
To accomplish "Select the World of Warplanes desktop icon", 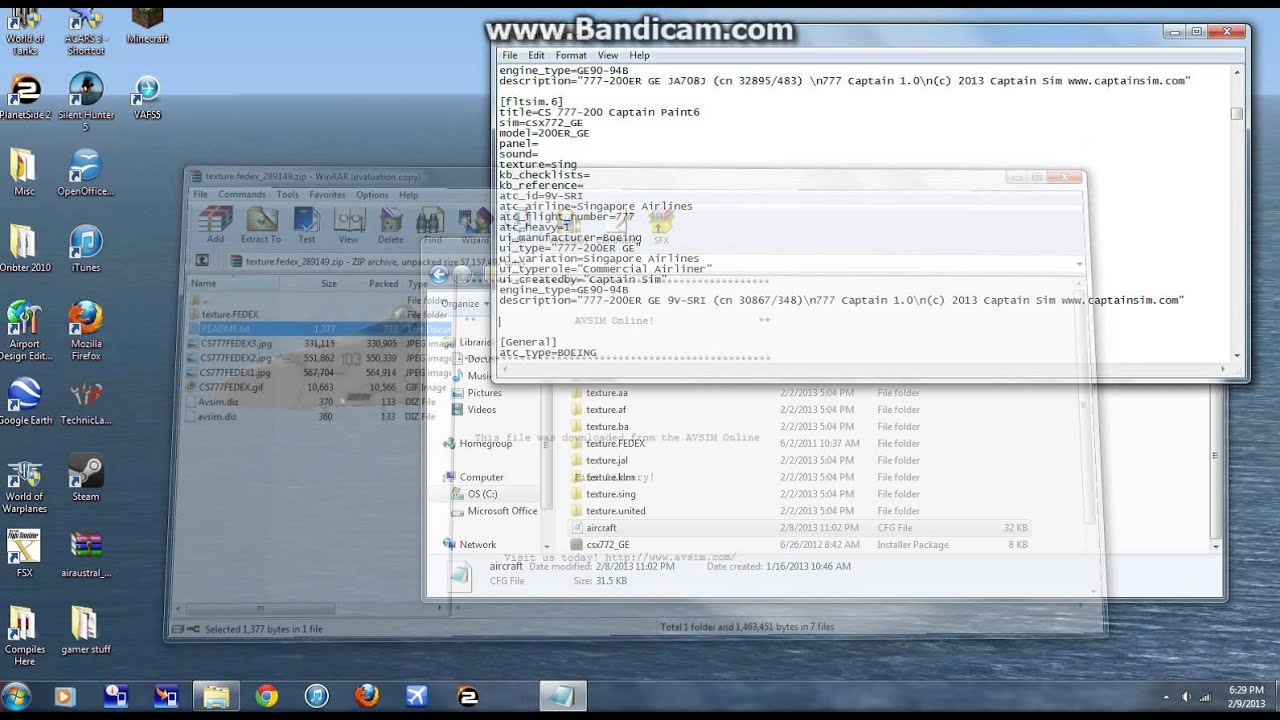I will tap(24, 485).
